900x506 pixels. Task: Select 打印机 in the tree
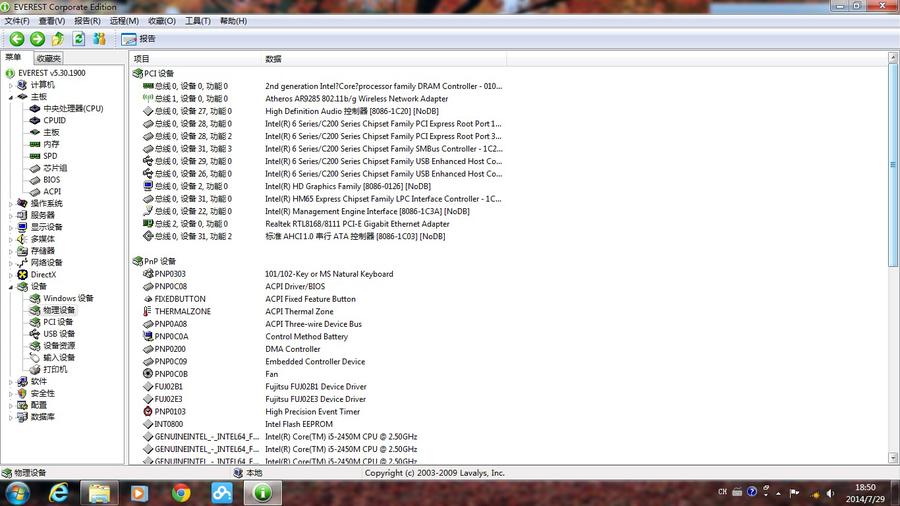point(55,369)
